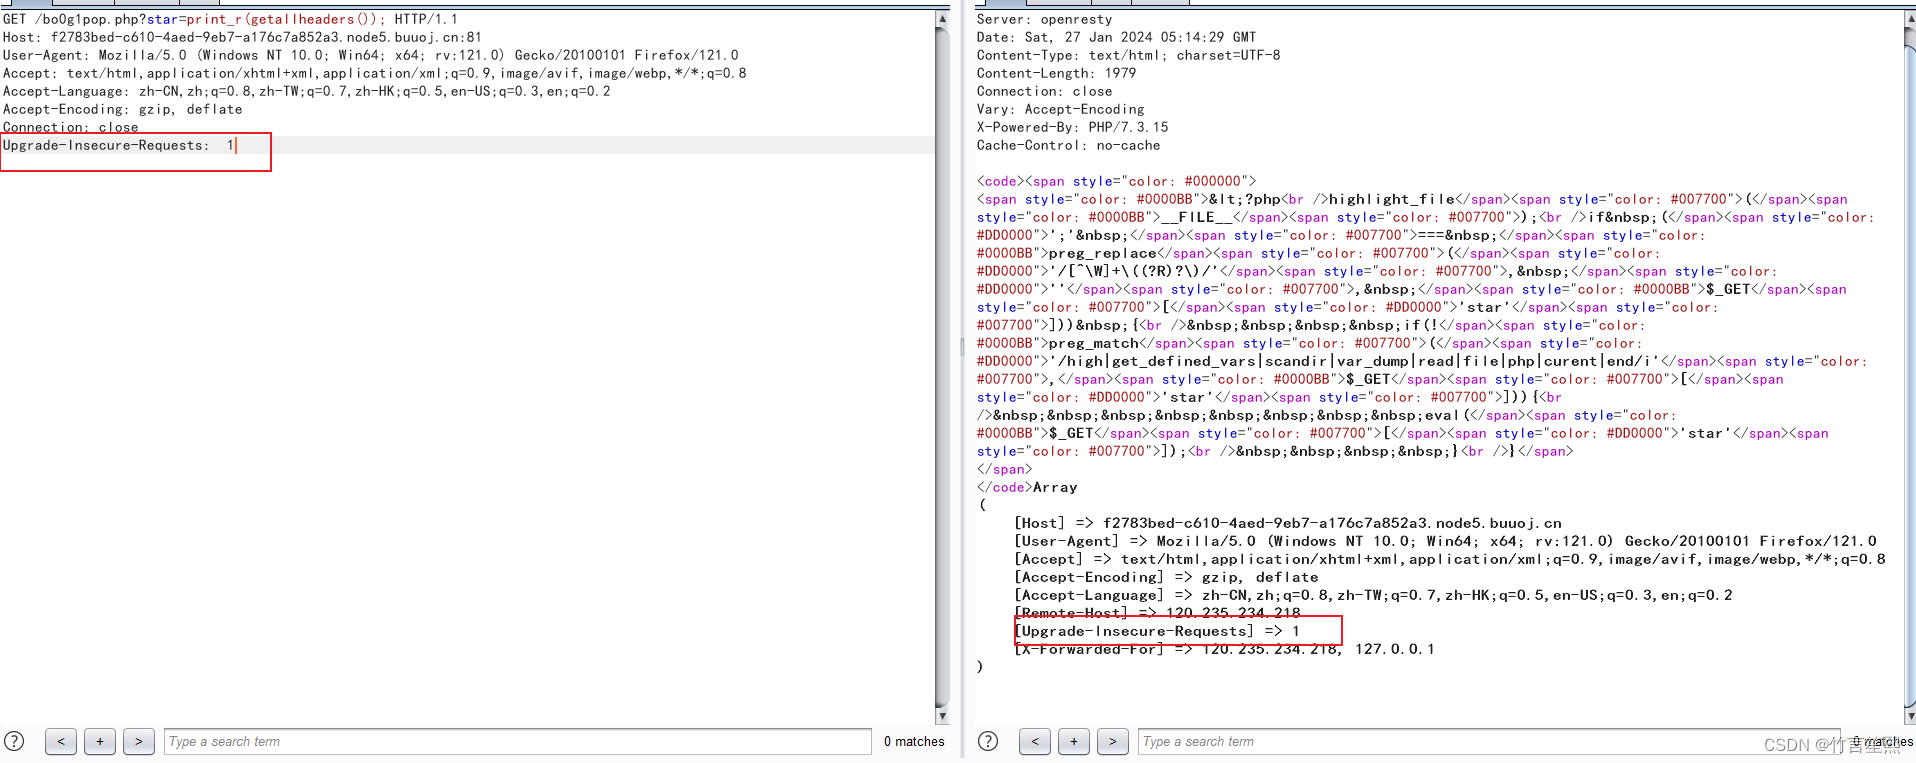Click the plus button in request search bar
This screenshot has height=763, width=1916.
pyautogui.click(x=100, y=741)
